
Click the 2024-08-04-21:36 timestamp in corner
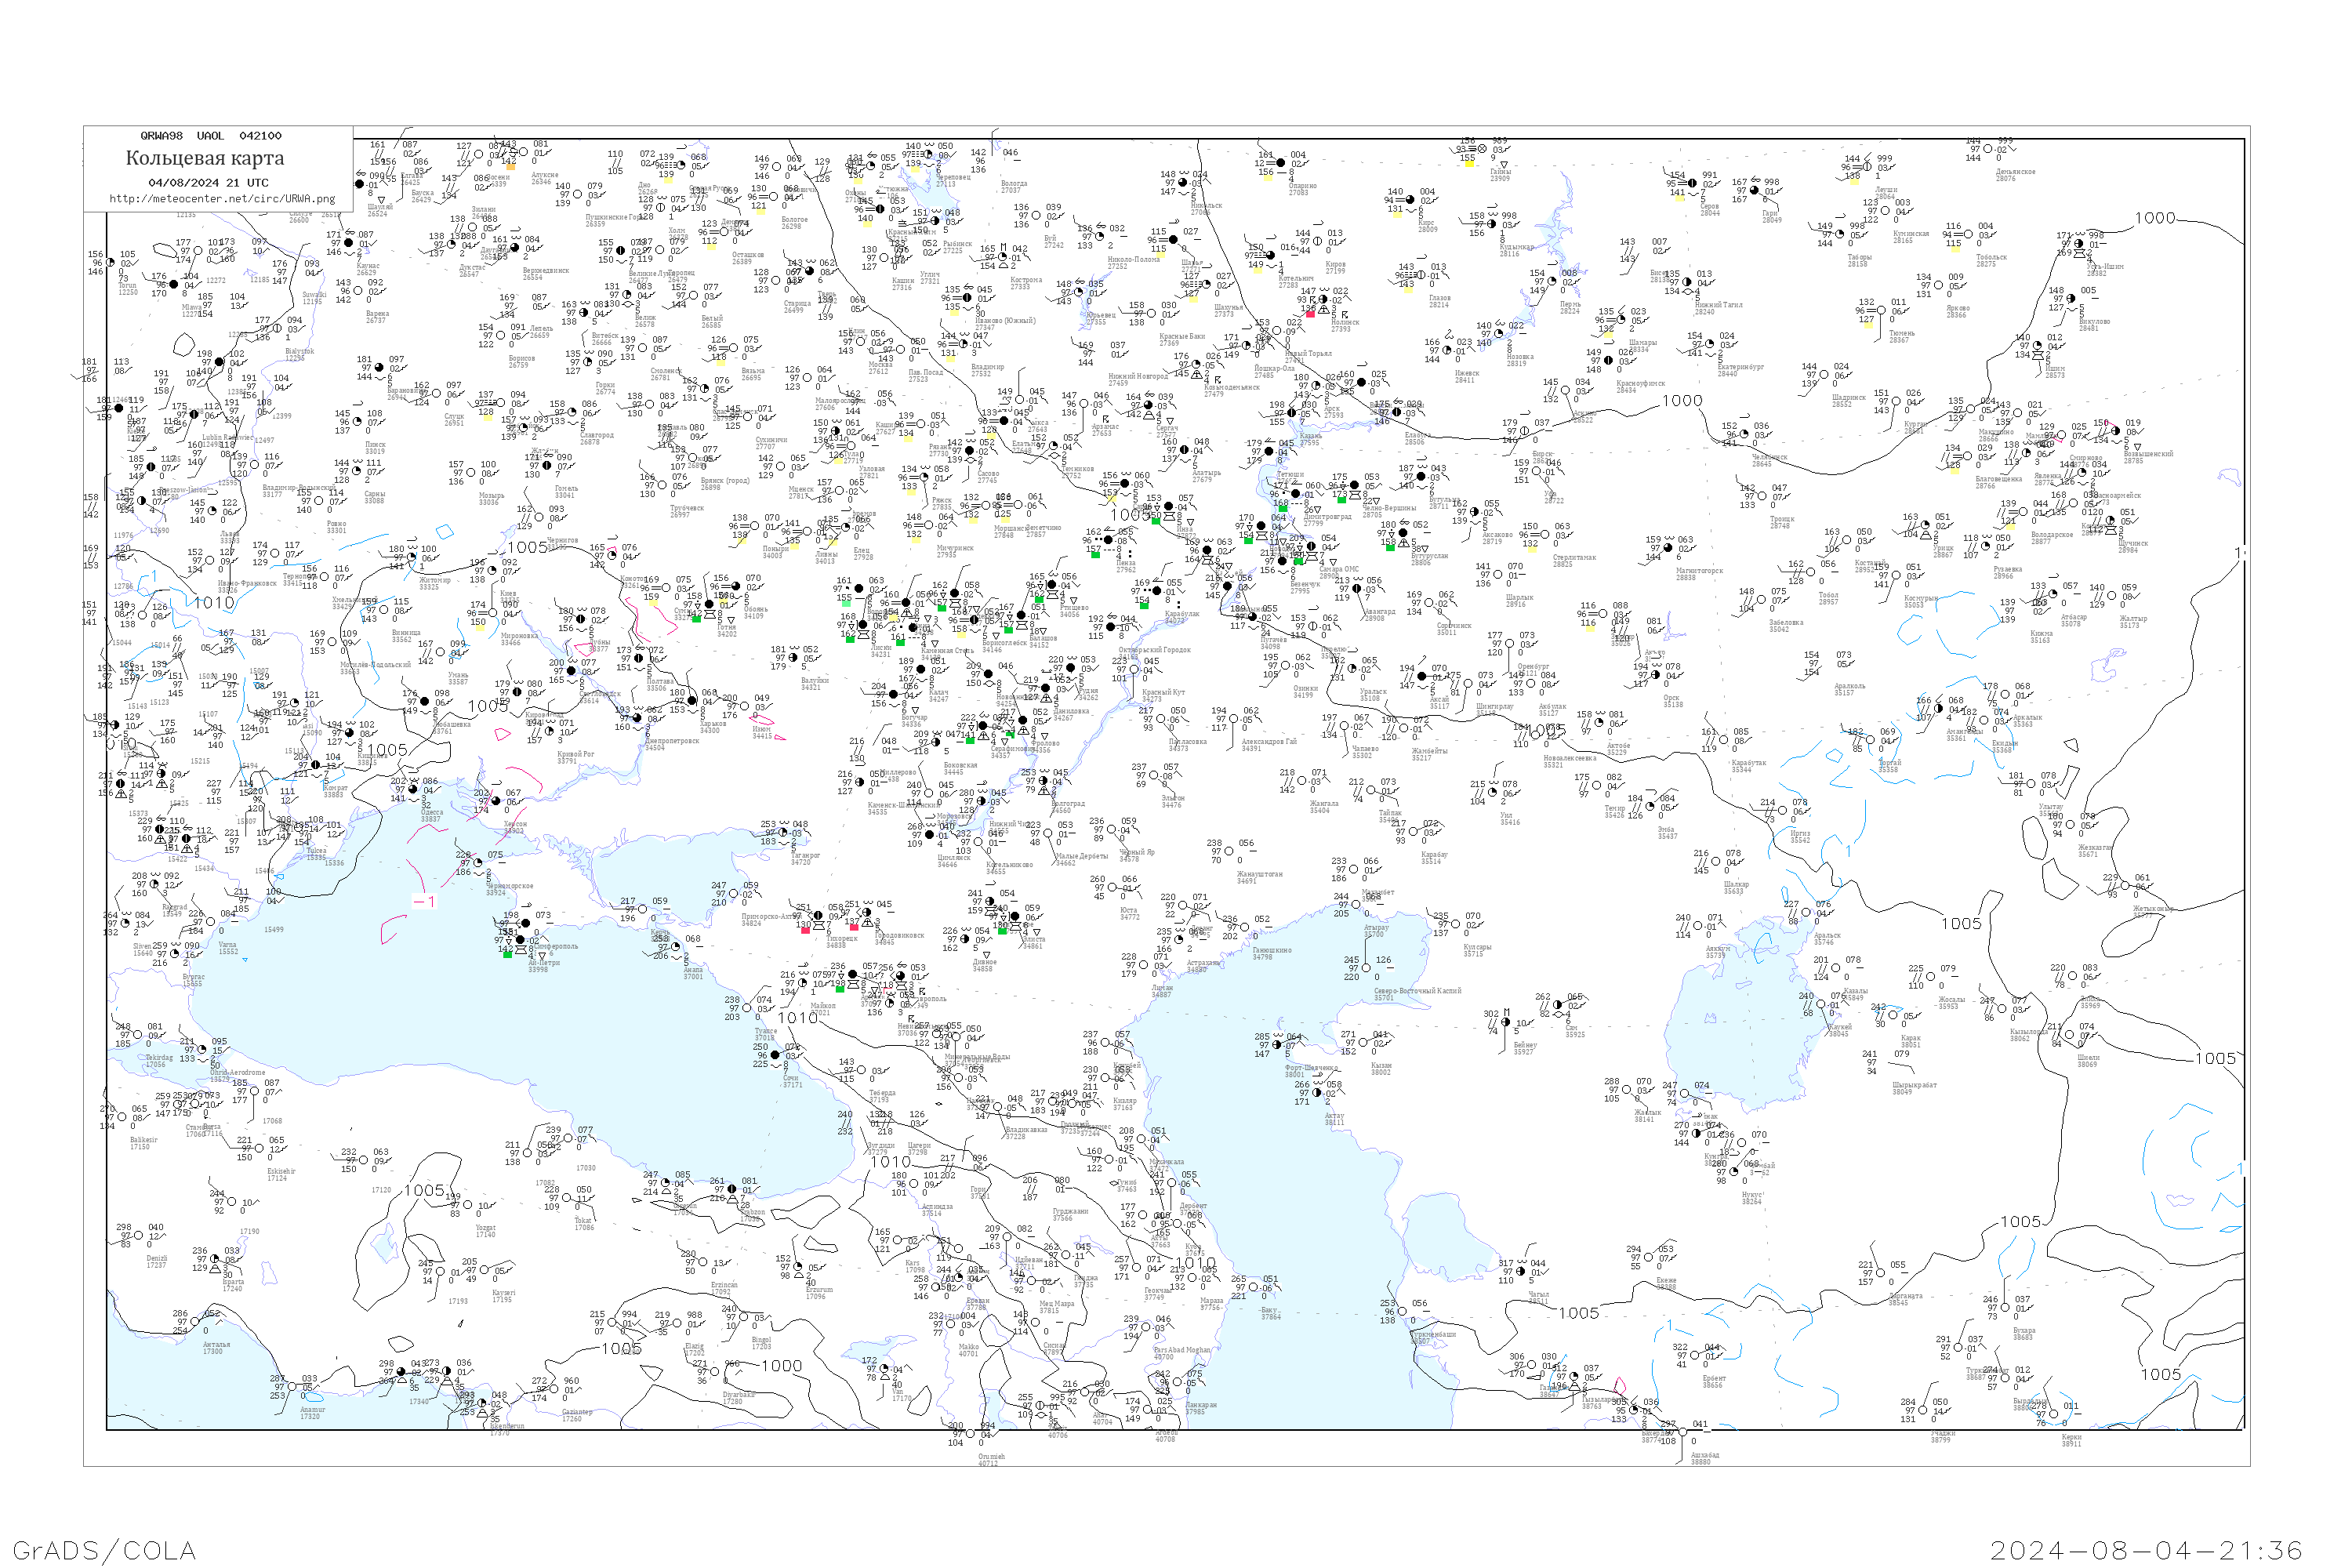click(x=2145, y=1550)
